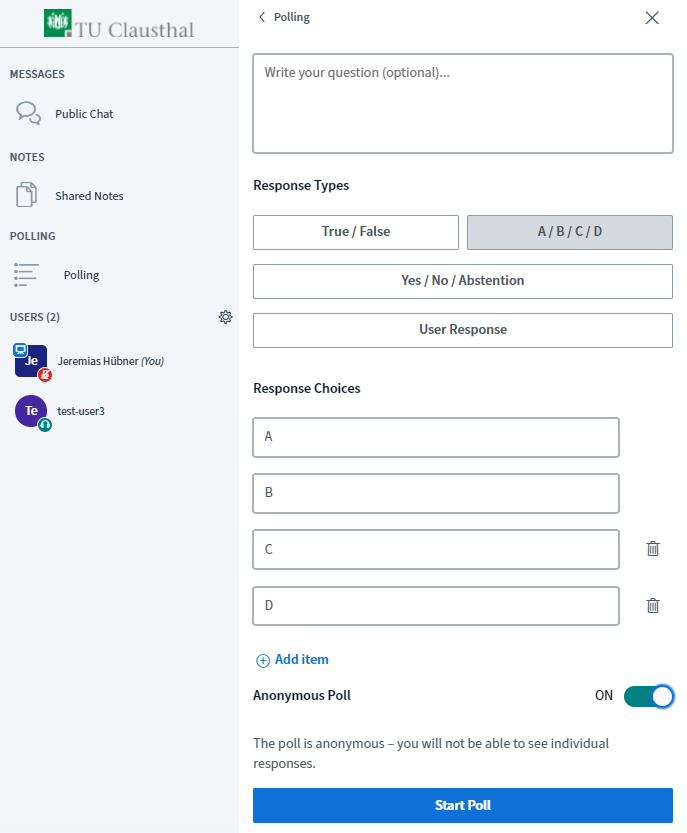Start the poll
The height and width of the screenshot is (833, 687).
[x=463, y=805]
